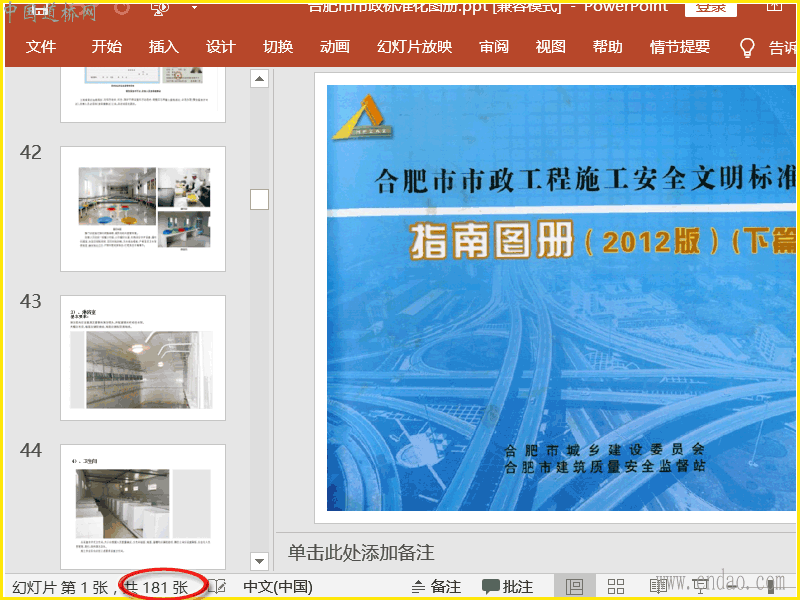
Task: Start slideshow from beginning via title bar icon
Action: 160,8
